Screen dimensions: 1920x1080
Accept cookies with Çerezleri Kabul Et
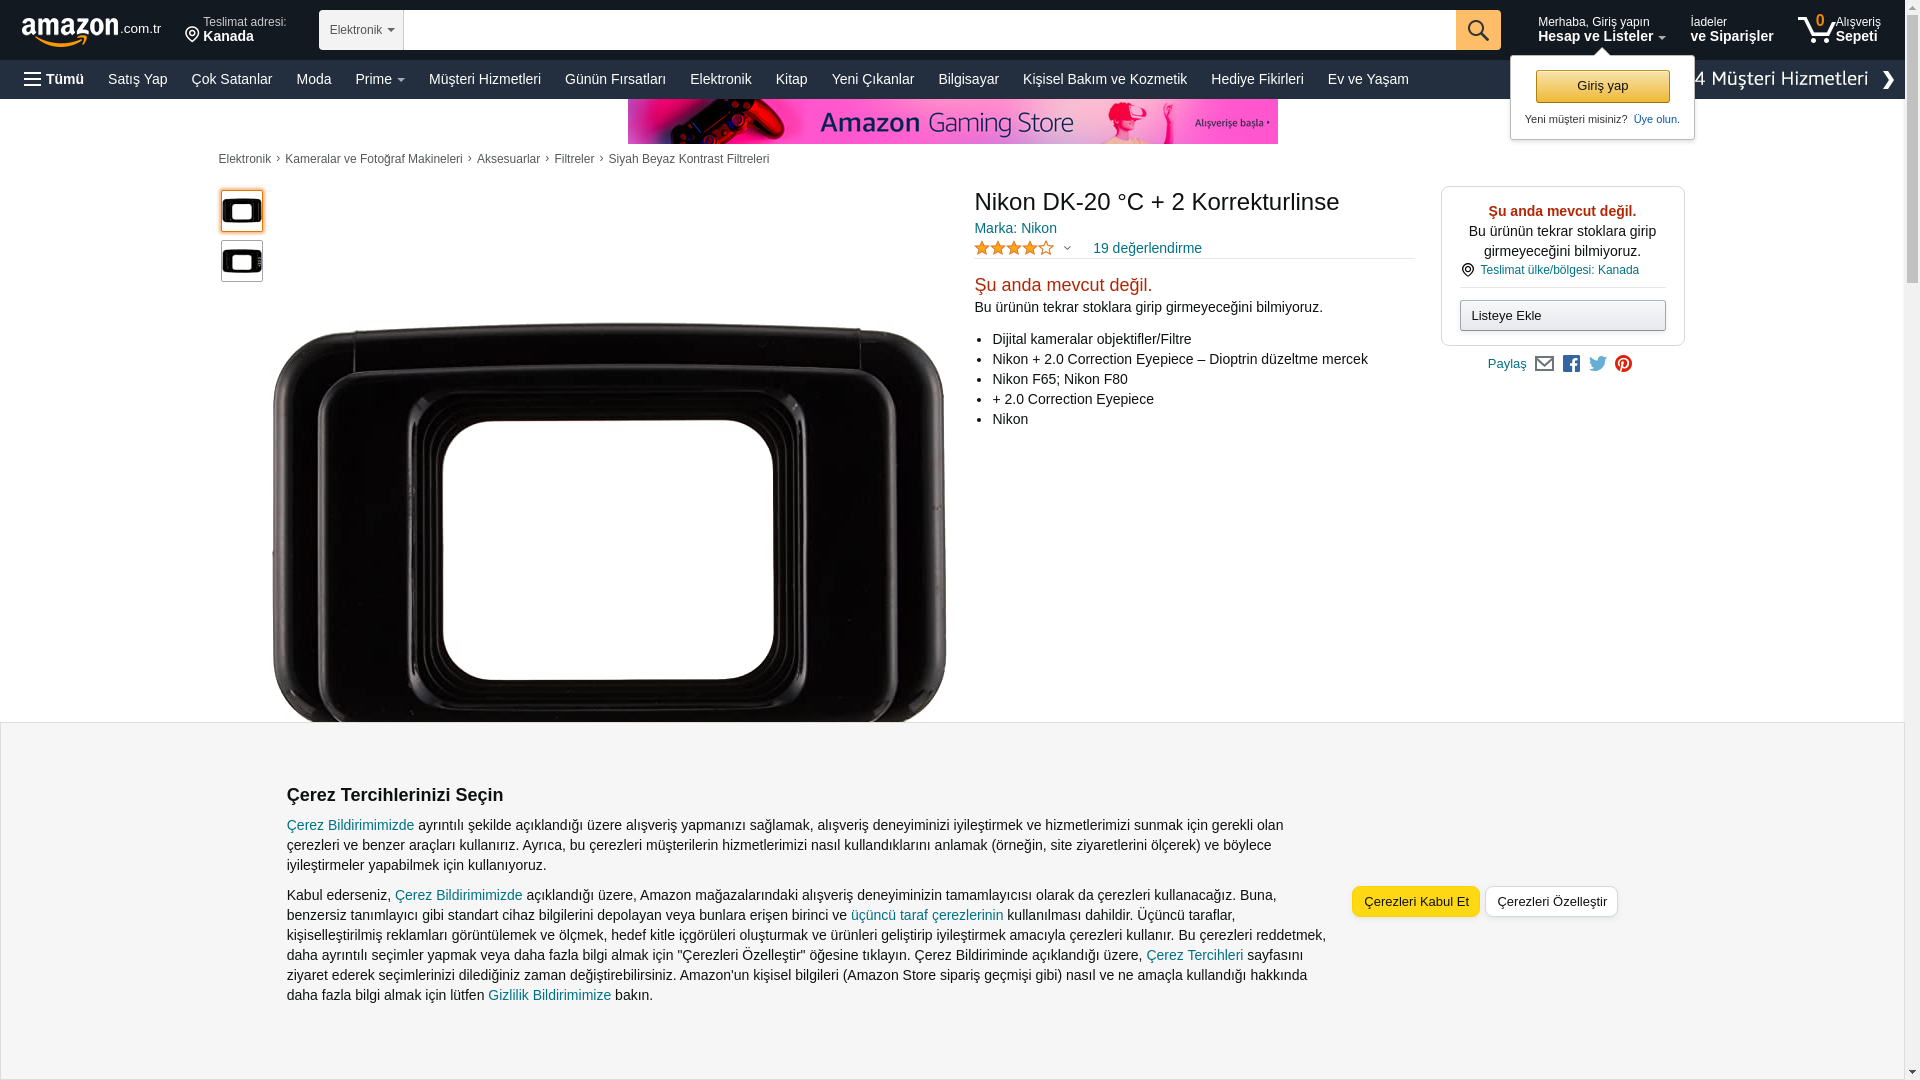coord(1415,902)
